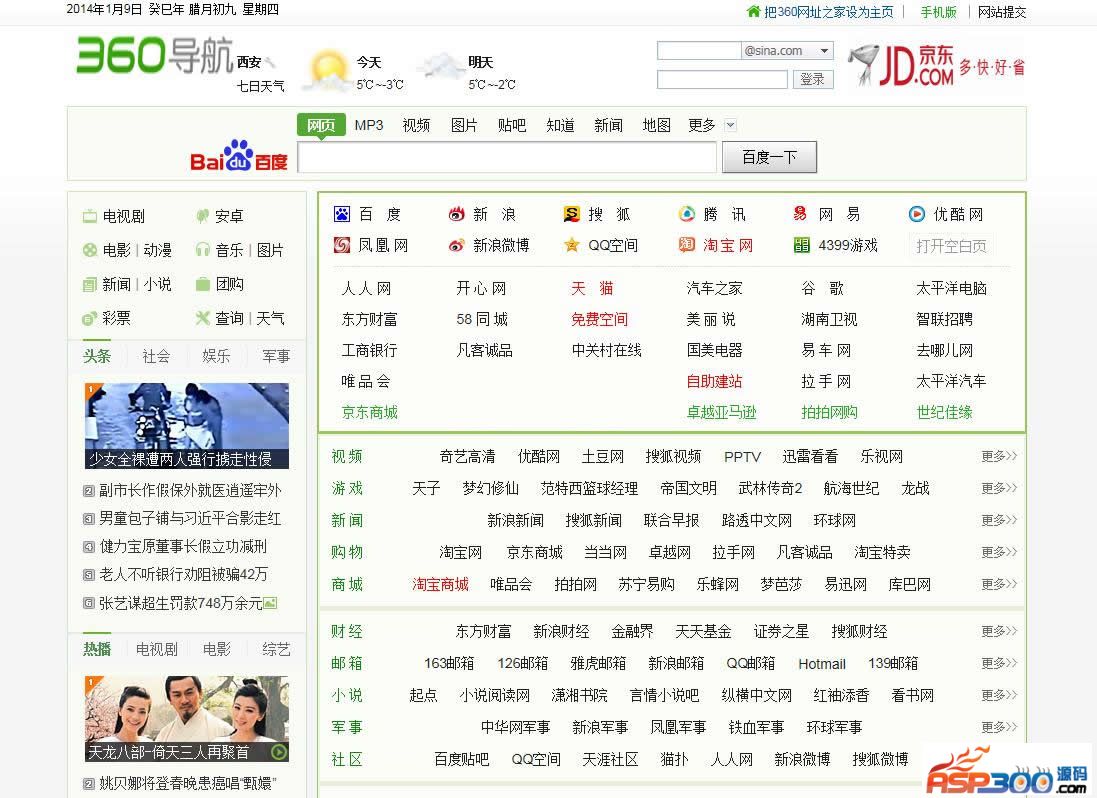
Task: Click the lottery icon beside 彩票
Action: point(90,318)
